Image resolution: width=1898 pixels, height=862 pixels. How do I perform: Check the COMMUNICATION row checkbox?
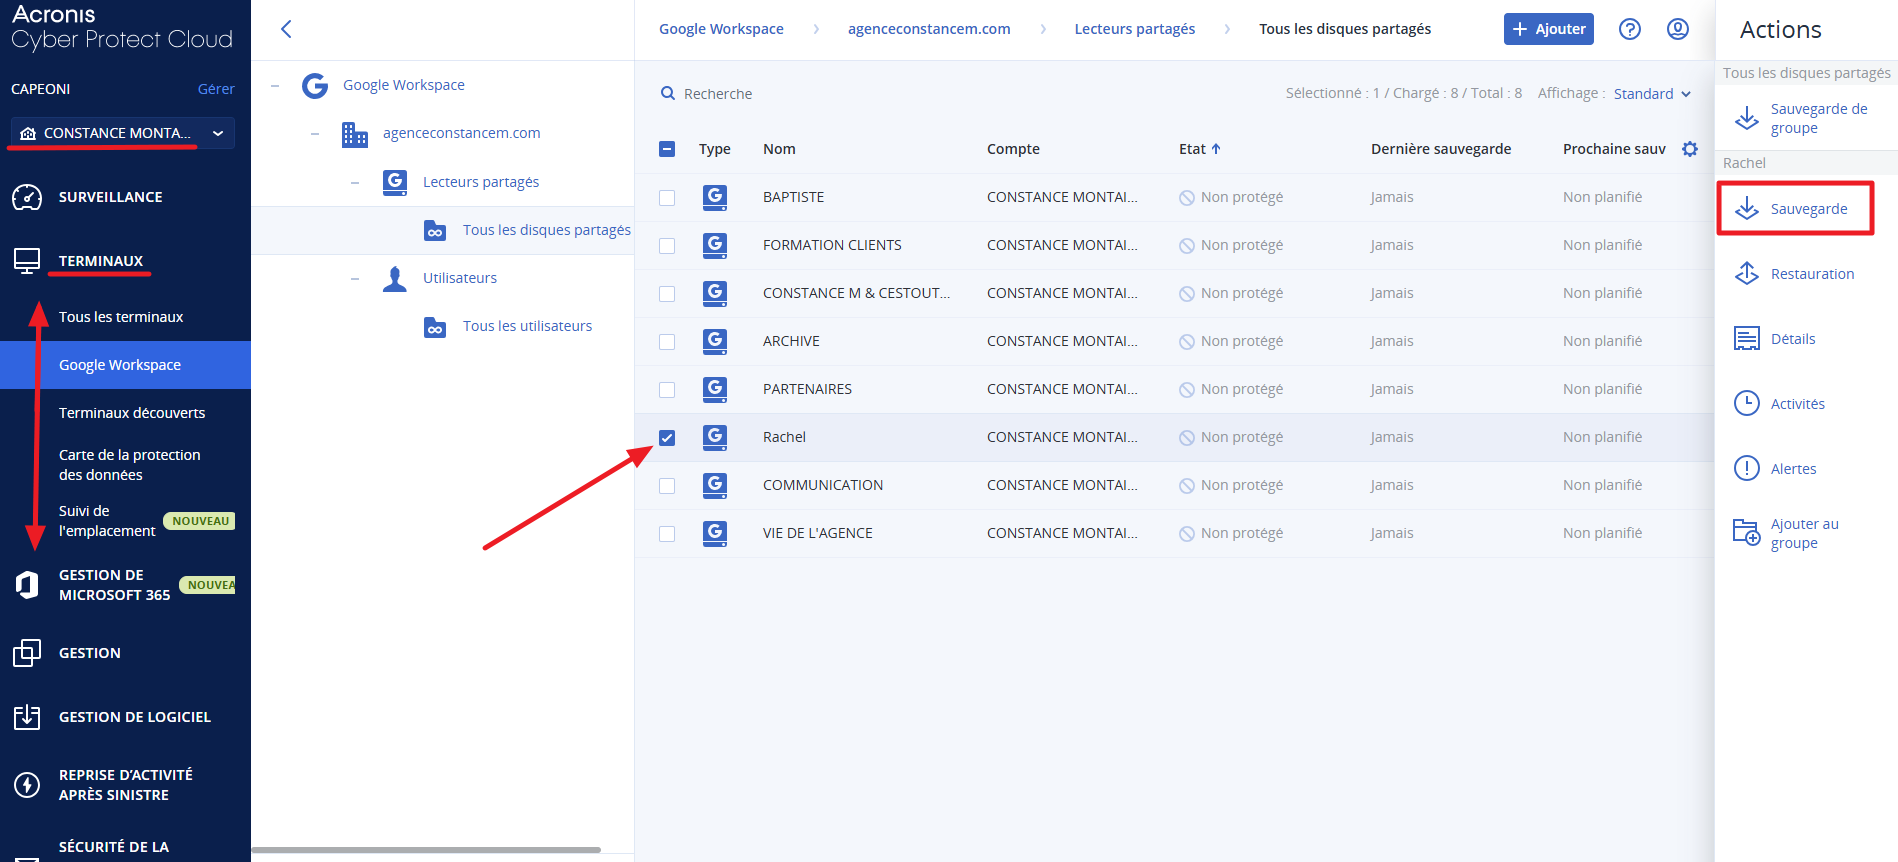click(667, 486)
